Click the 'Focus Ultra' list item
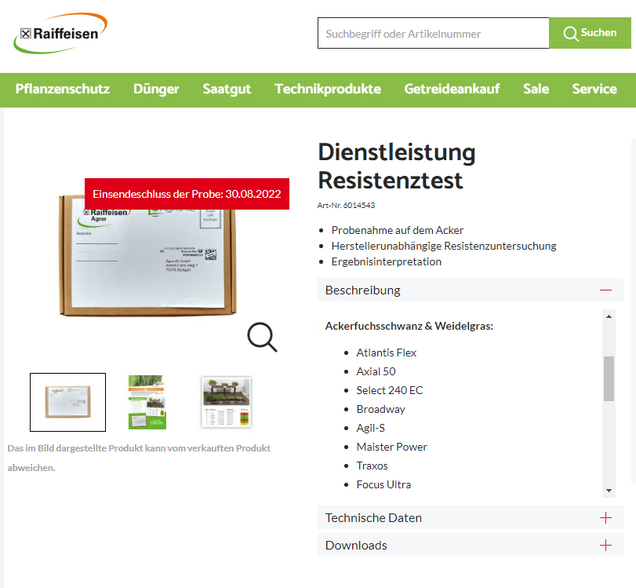 pyautogui.click(x=383, y=485)
